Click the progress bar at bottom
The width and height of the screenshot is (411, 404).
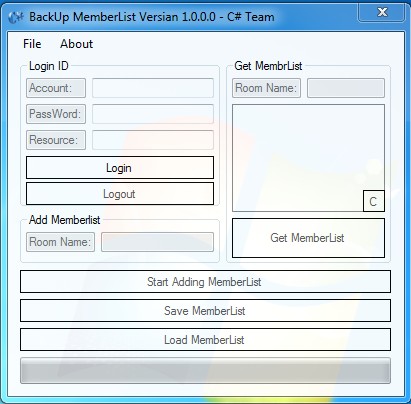pos(205,371)
